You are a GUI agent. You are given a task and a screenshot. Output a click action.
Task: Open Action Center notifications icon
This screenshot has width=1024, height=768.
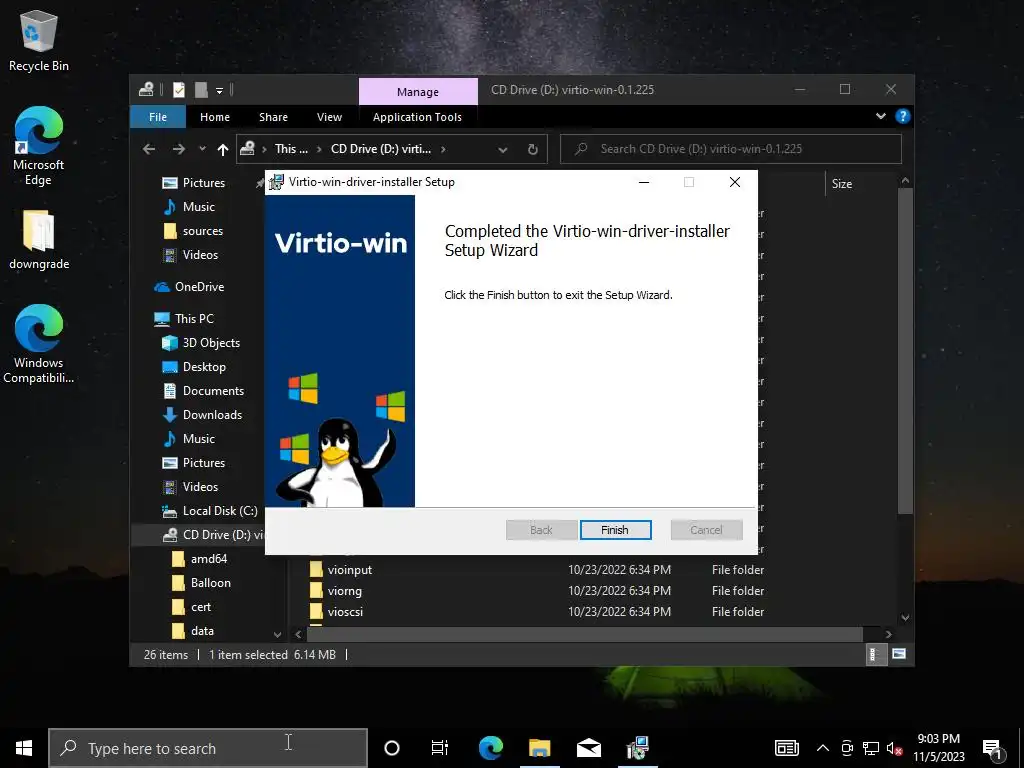coord(993,749)
